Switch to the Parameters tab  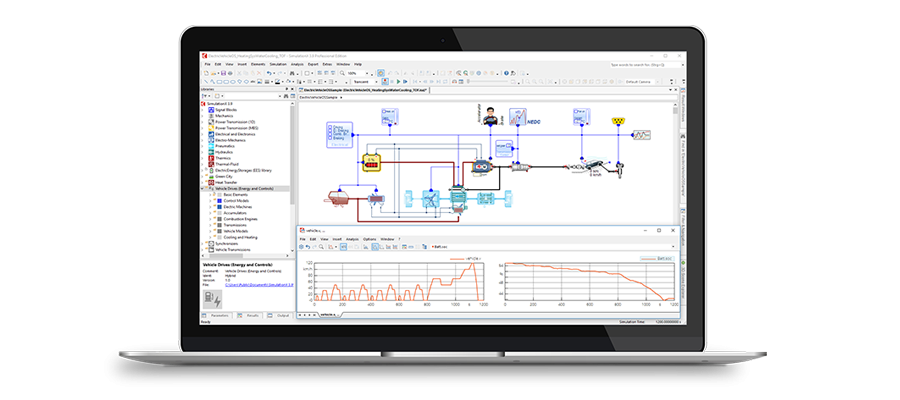[219, 315]
